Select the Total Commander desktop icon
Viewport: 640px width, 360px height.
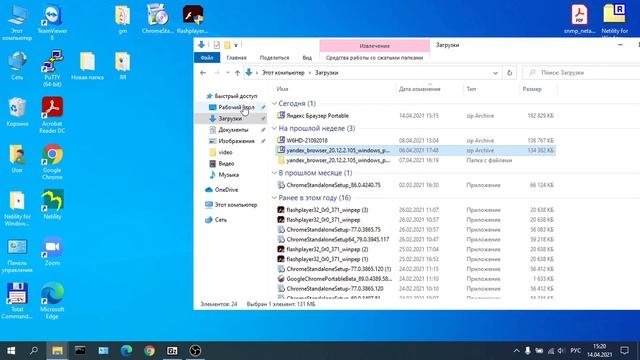[x=17, y=301]
